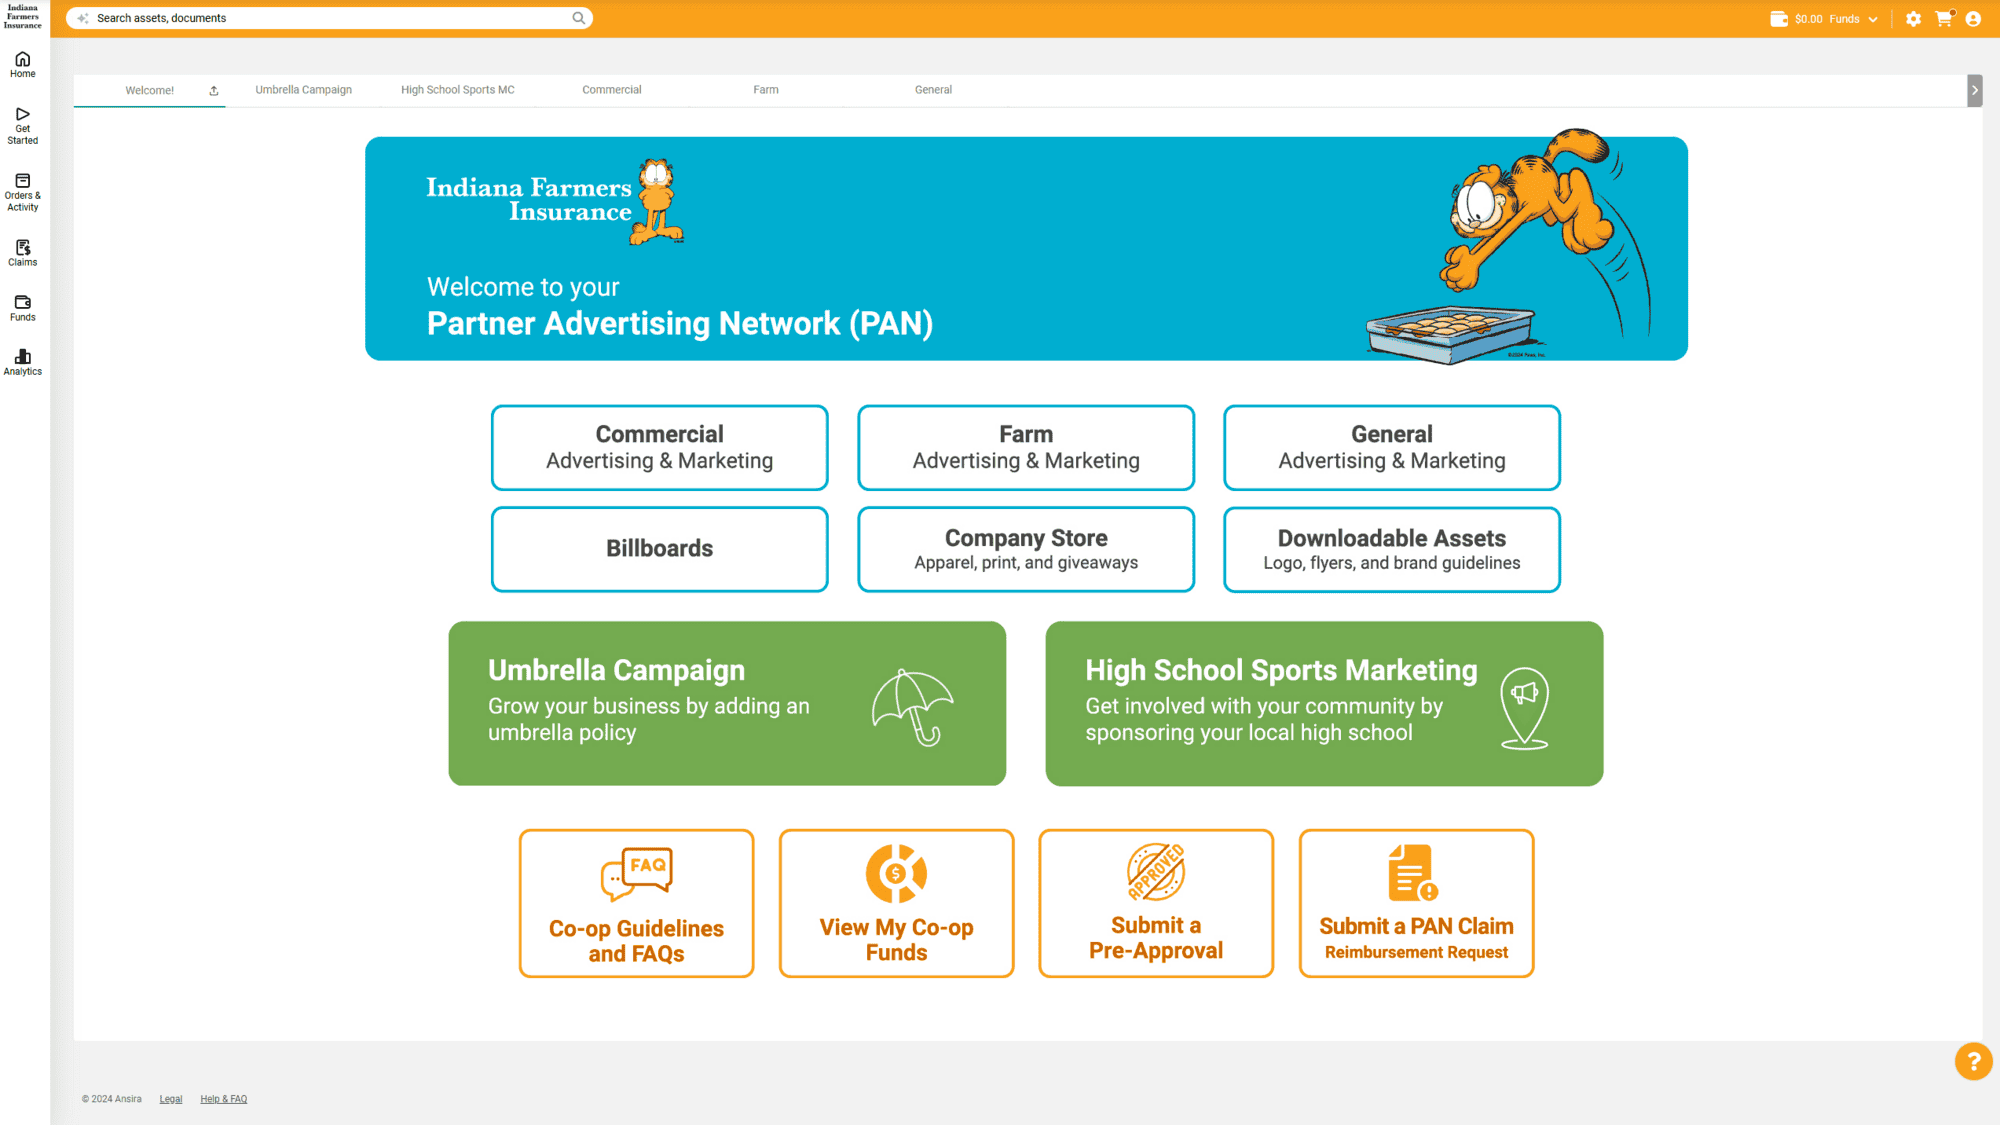Click the upload icon beside the Welcome tab

click(x=213, y=90)
